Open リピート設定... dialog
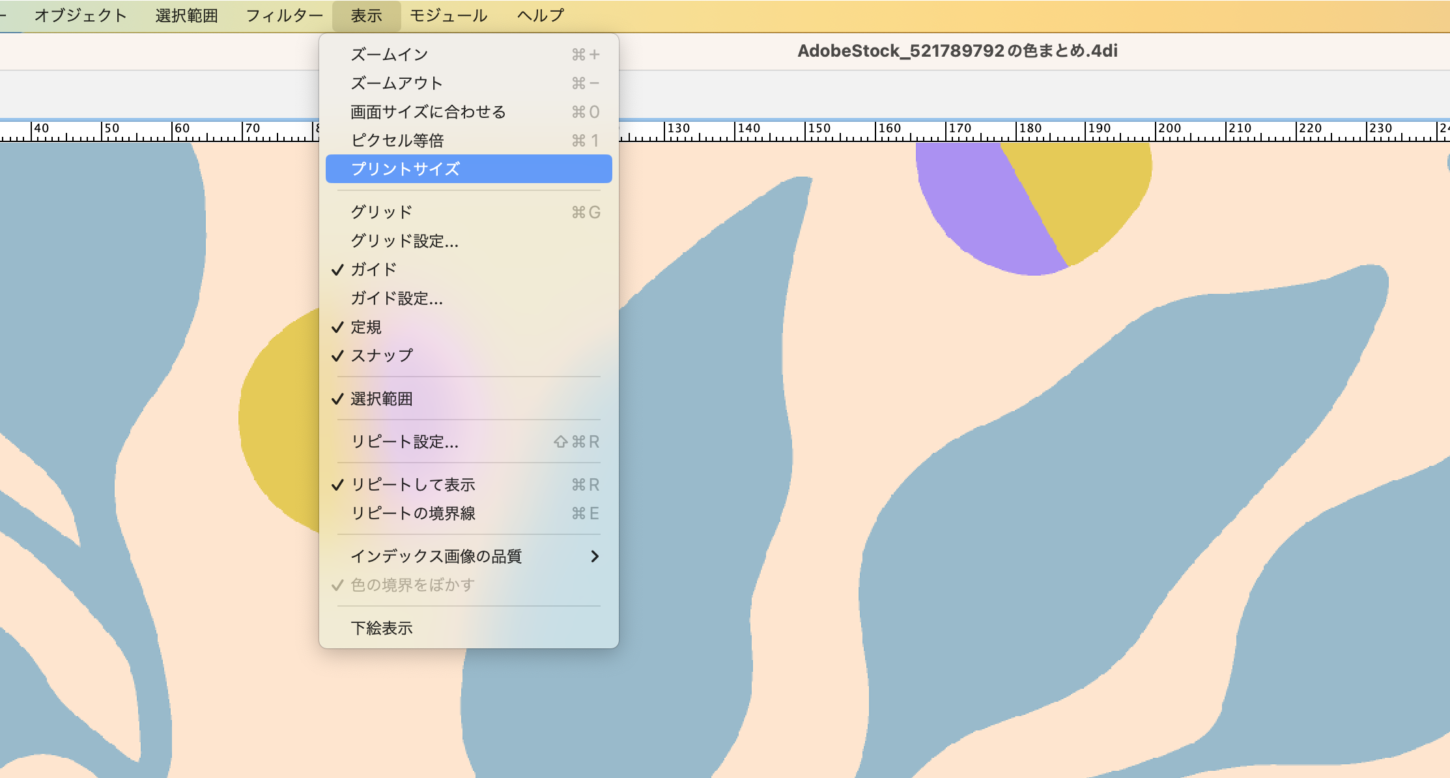The height and width of the screenshot is (778, 1450). 404,442
